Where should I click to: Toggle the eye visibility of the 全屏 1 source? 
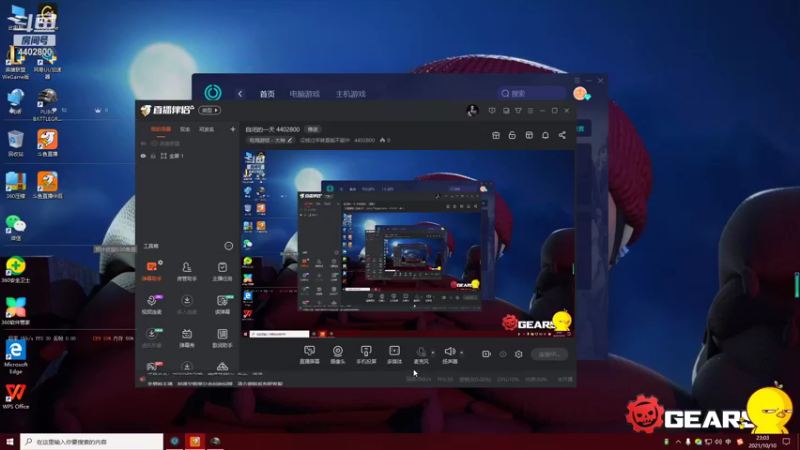[143, 156]
